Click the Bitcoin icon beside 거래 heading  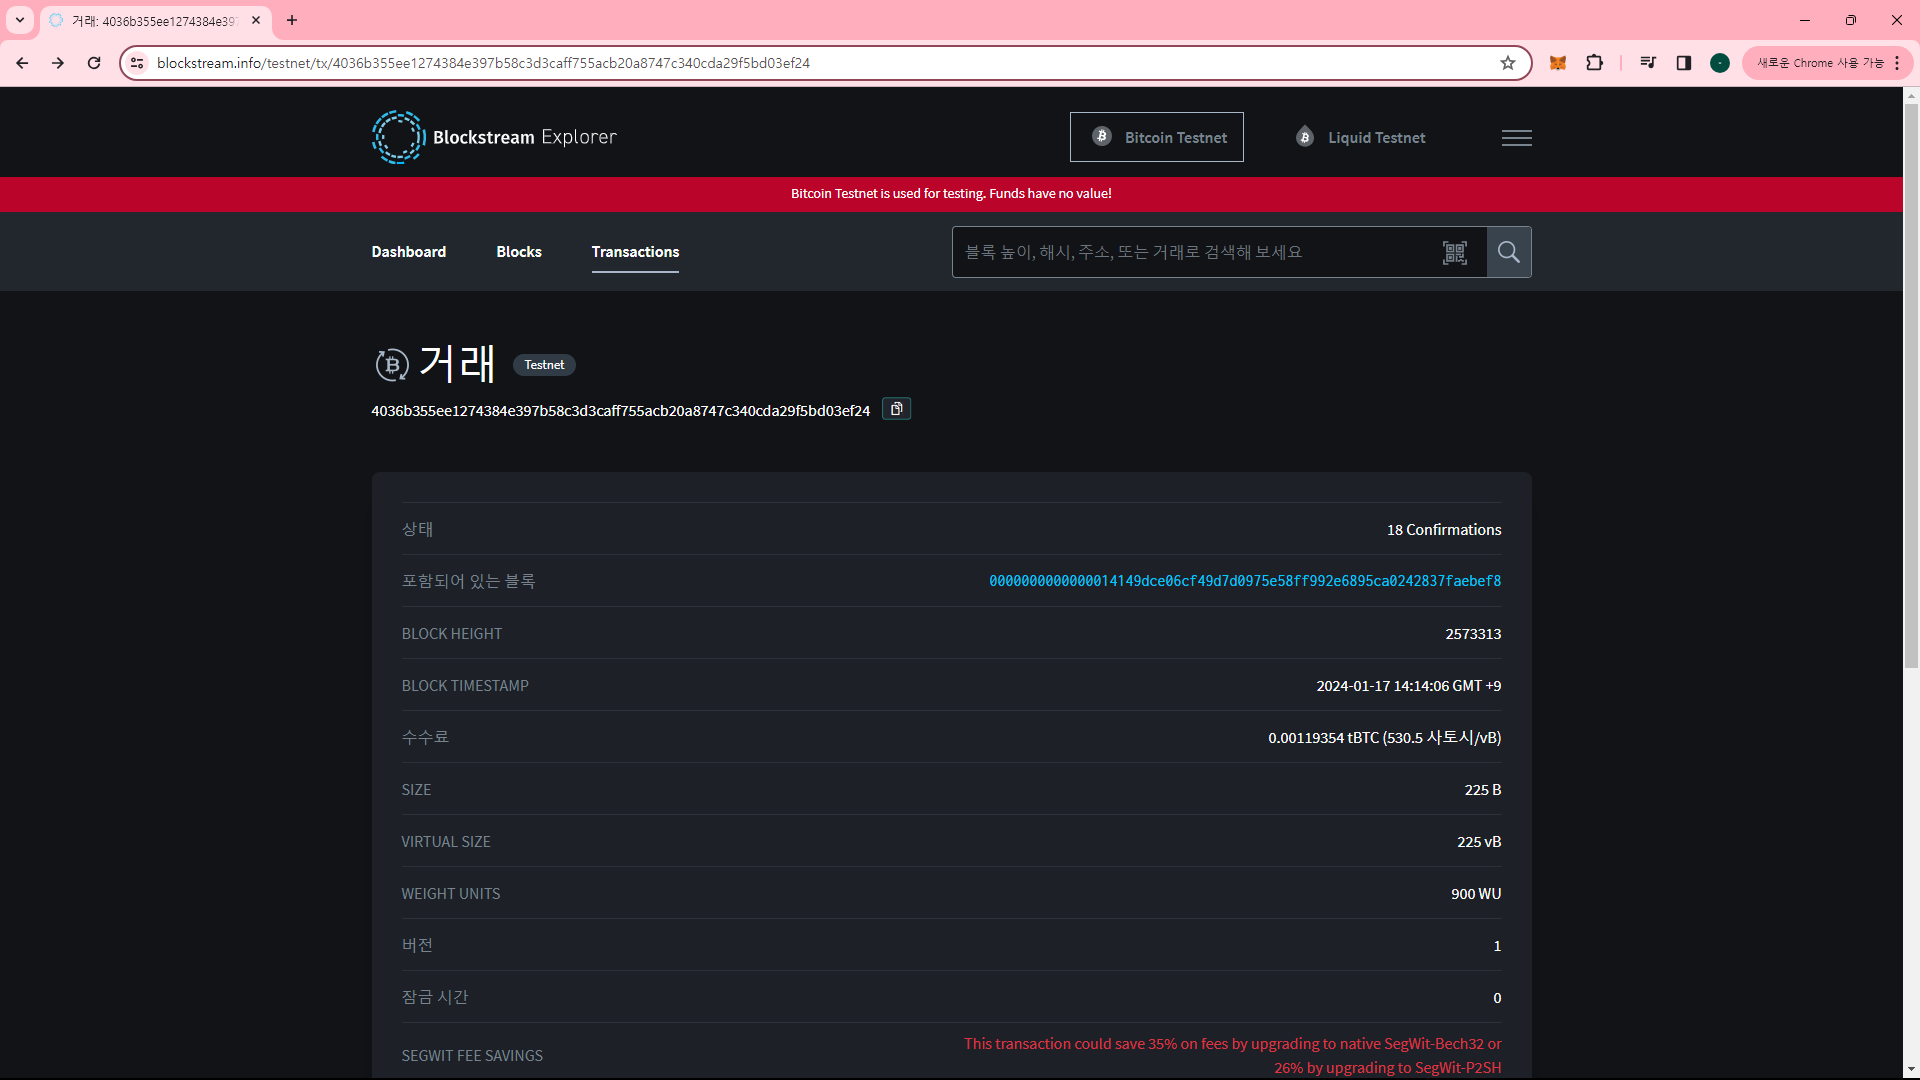pos(391,365)
